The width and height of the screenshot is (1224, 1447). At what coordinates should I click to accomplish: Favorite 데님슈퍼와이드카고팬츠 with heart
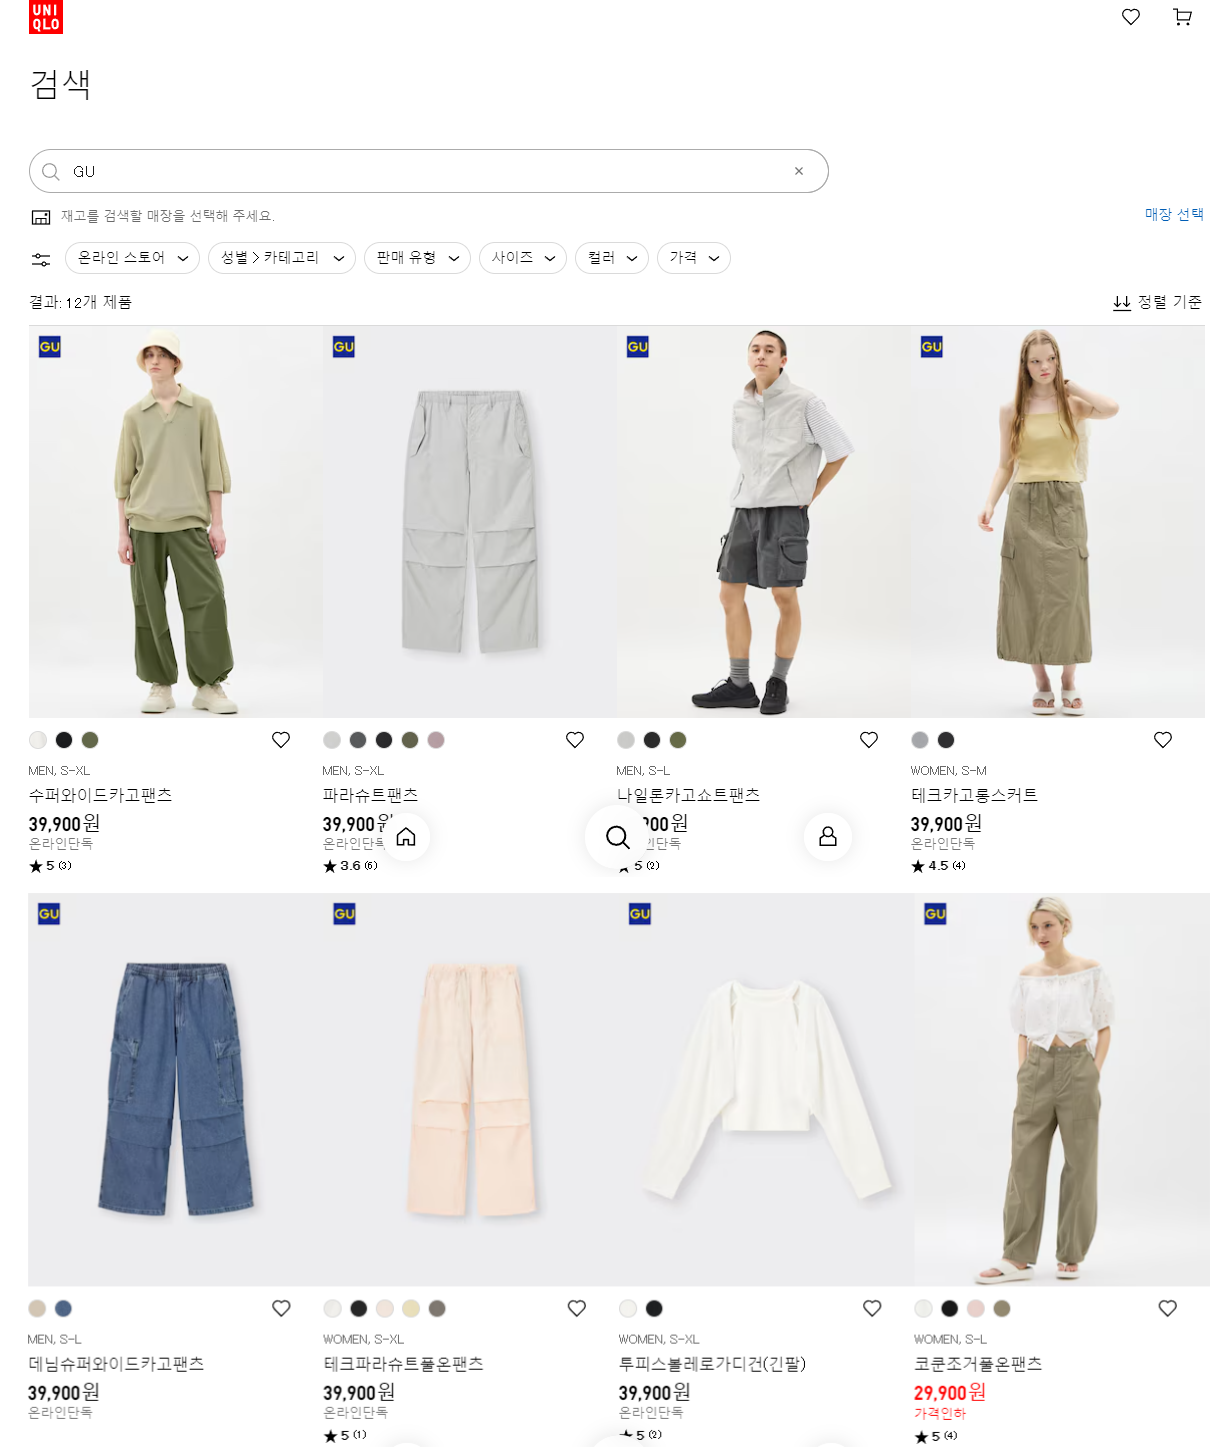pyautogui.click(x=282, y=1308)
